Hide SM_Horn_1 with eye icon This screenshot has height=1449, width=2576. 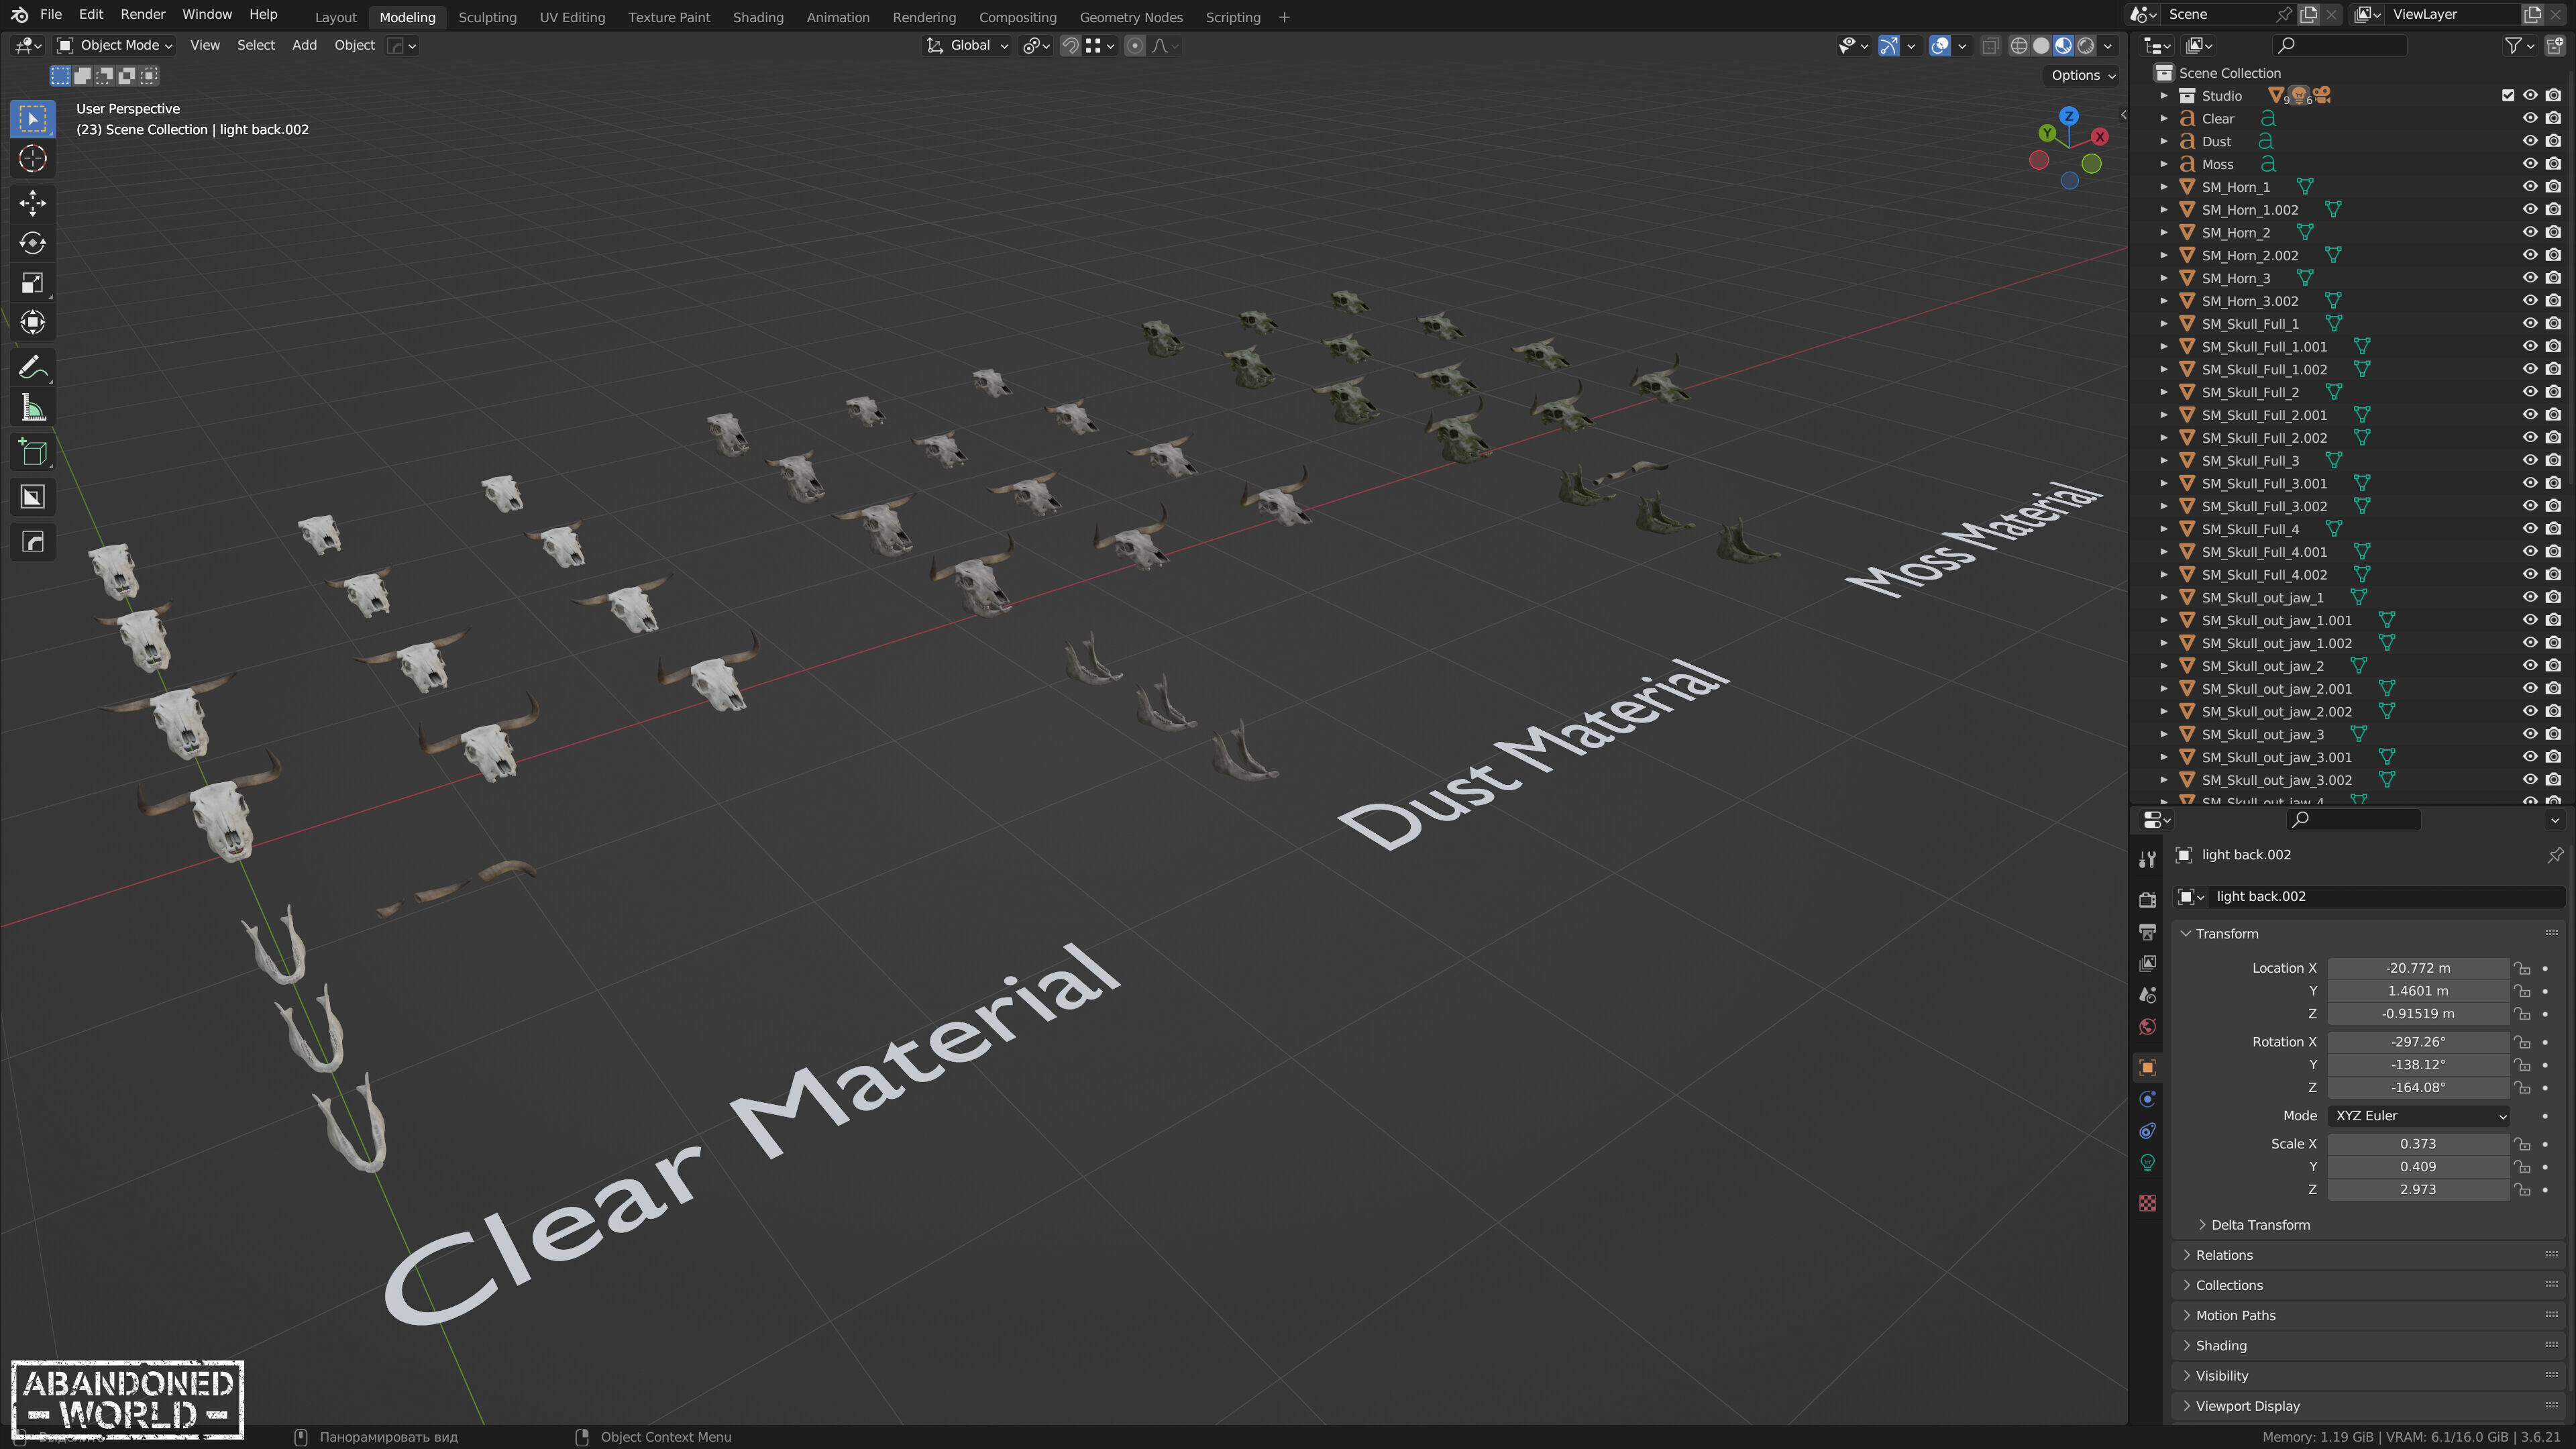(x=2530, y=187)
